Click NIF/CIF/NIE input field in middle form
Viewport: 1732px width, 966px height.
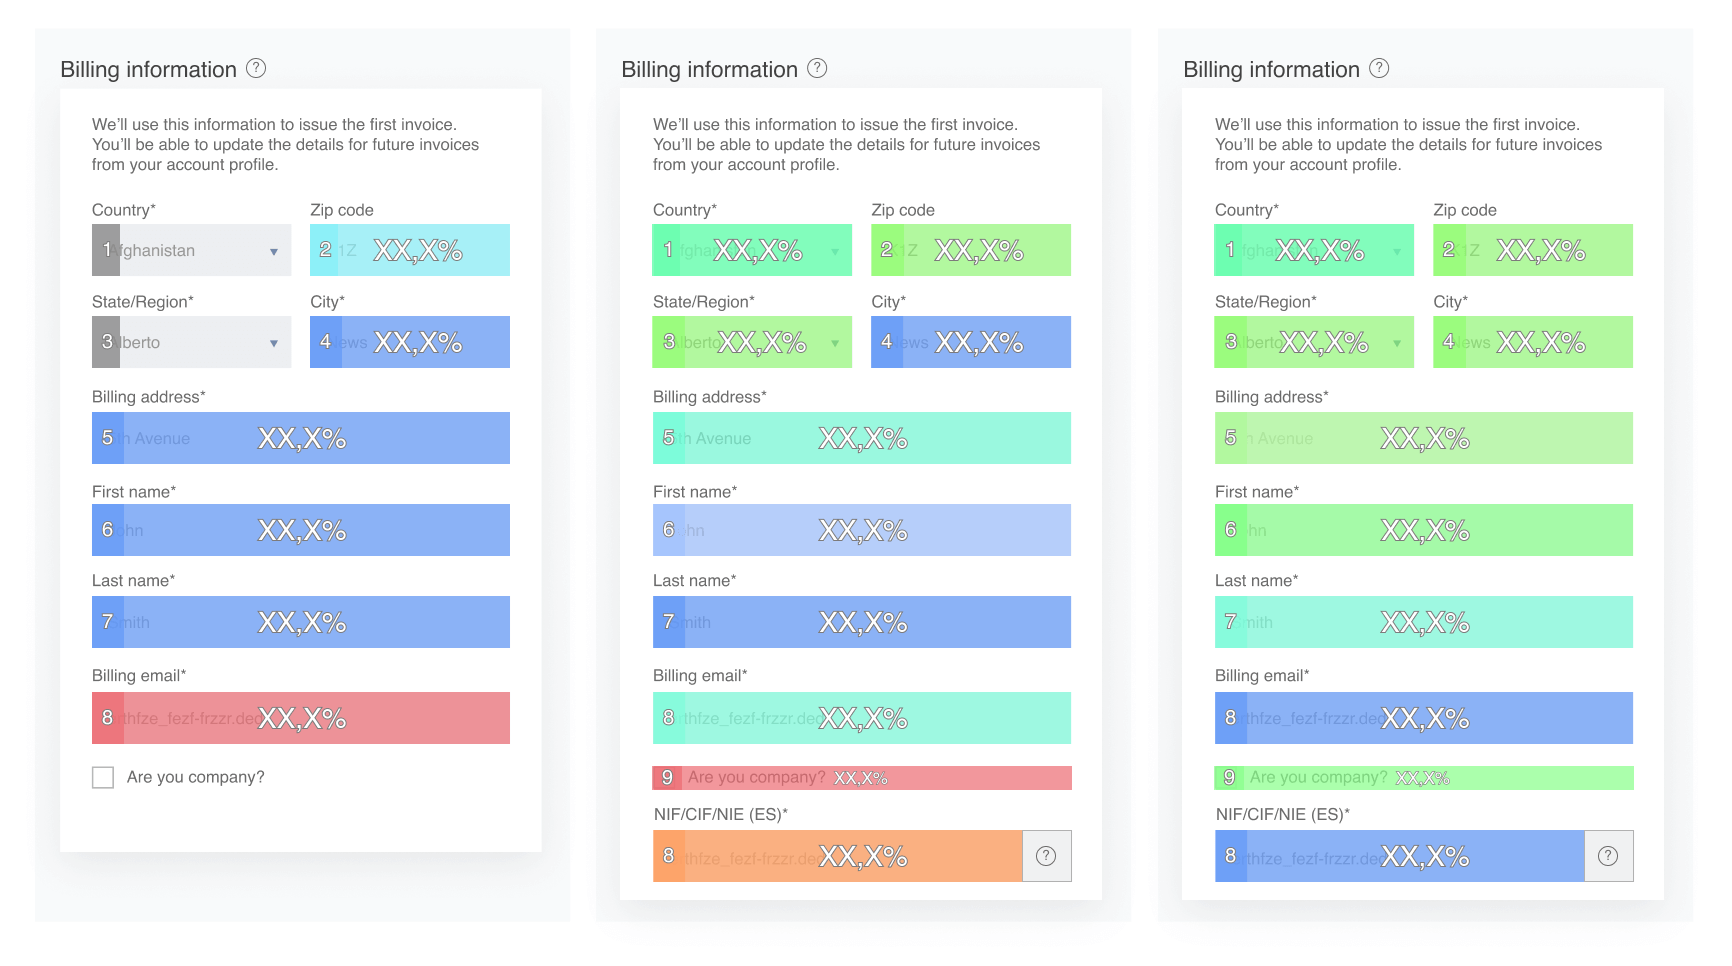837,856
